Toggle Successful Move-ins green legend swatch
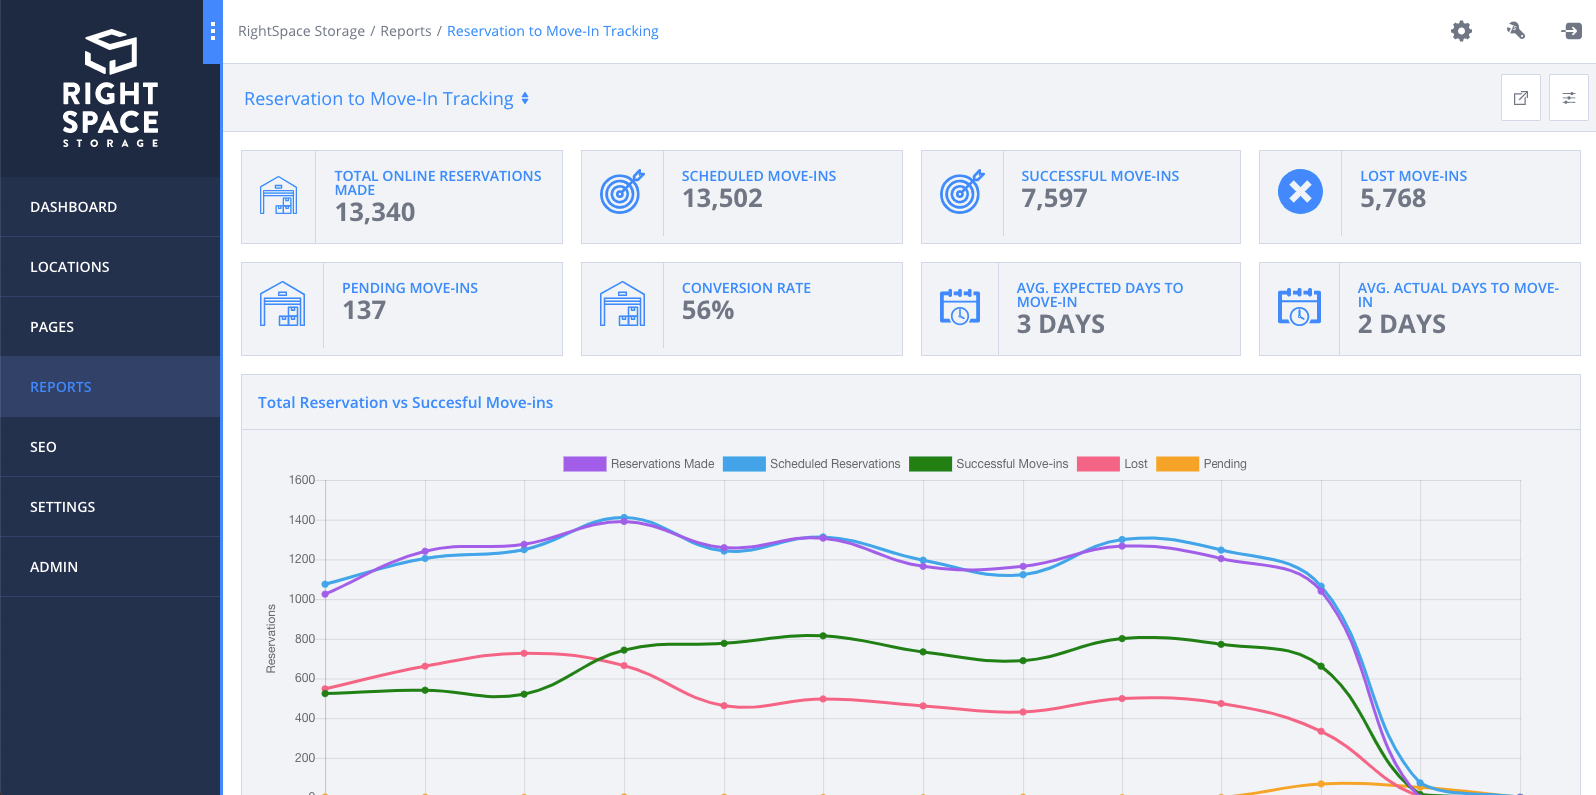 click(930, 464)
